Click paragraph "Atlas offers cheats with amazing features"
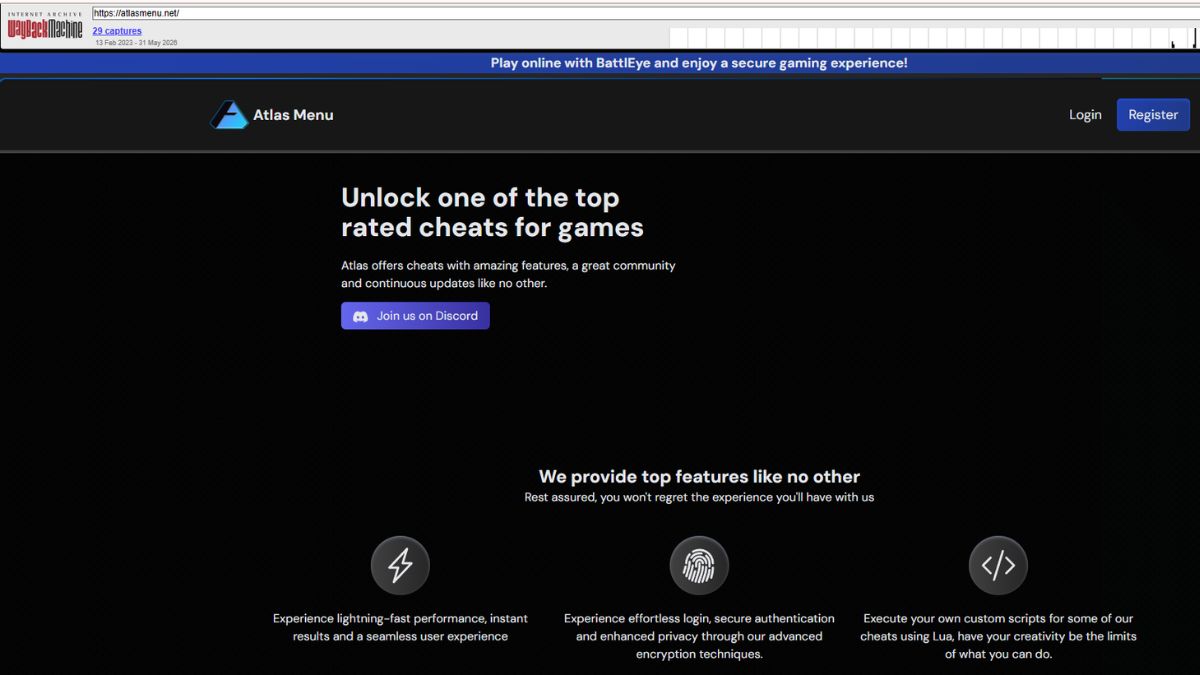1200x675 pixels. point(508,274)
